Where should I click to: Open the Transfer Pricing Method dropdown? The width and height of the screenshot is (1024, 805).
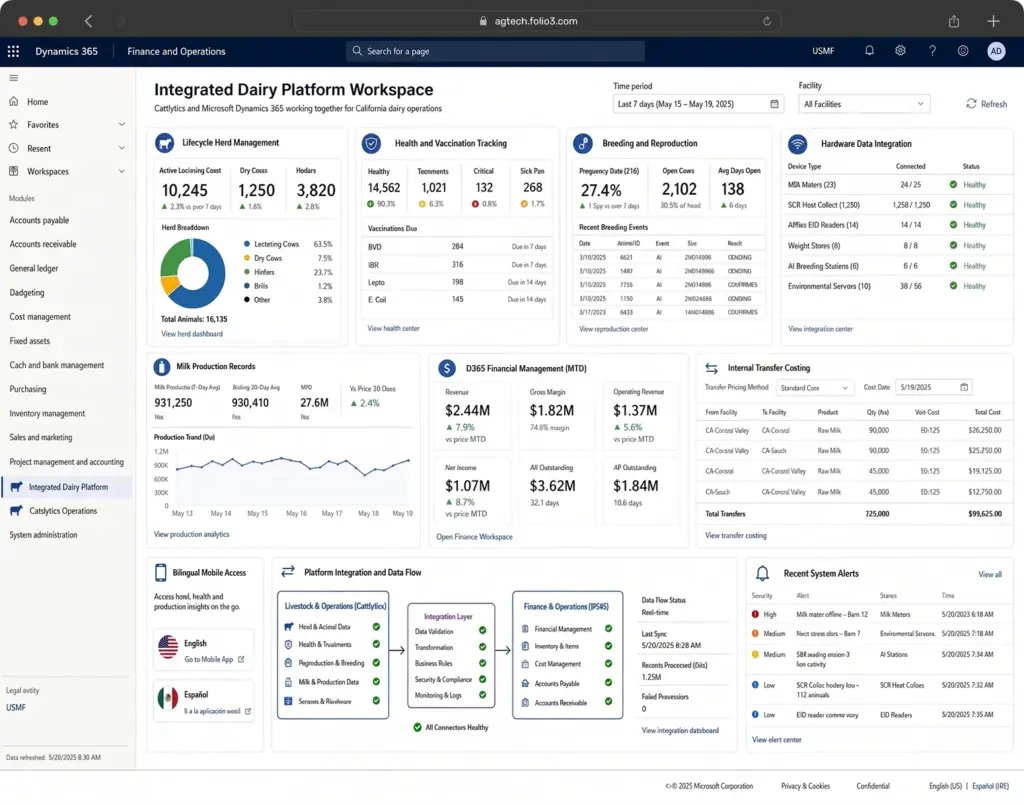[x=814, y=388]
